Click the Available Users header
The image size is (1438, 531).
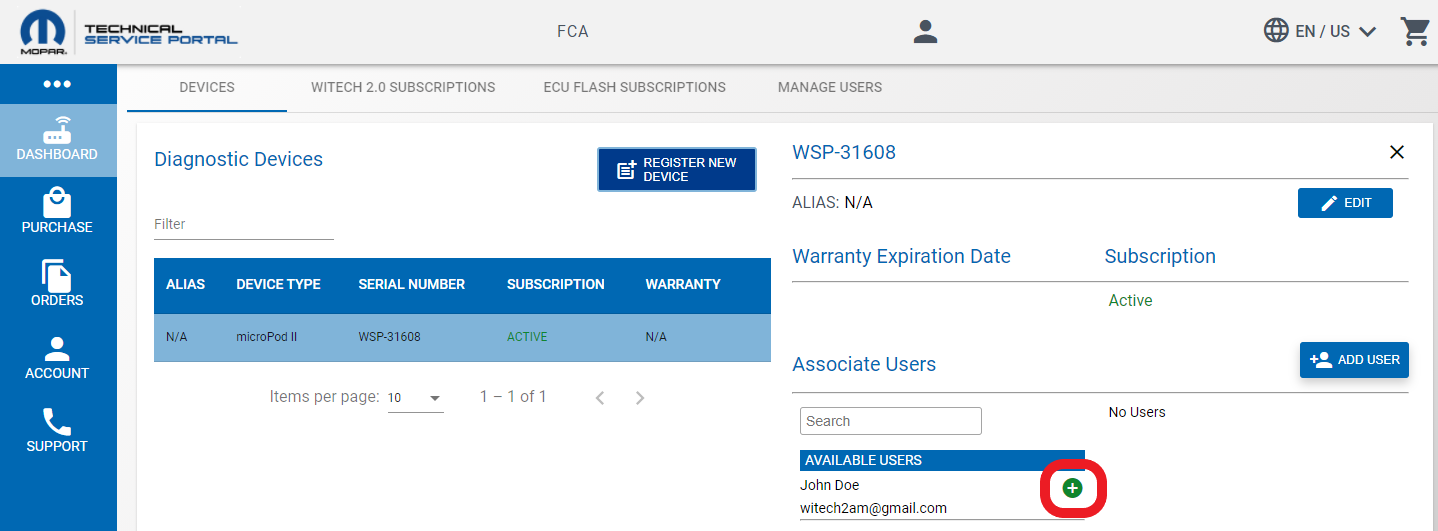[x=942, y=460]
